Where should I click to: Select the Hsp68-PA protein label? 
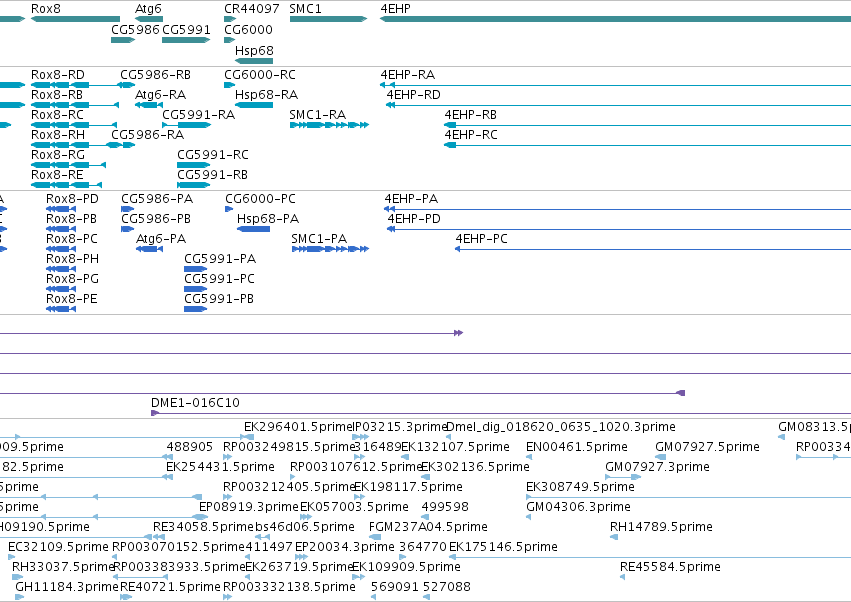(x=268, y=219)
